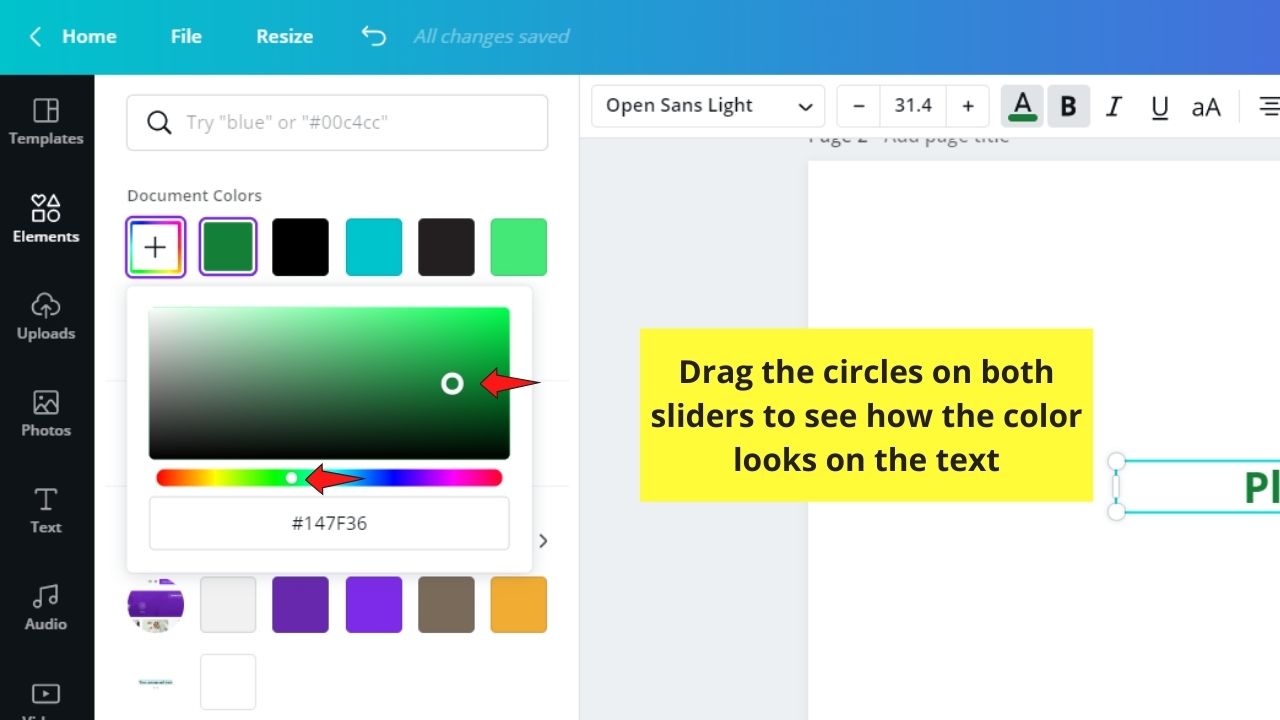Open the Resize menu
This screenshot has width=1280, height=720.
click(x=283, y=36)
